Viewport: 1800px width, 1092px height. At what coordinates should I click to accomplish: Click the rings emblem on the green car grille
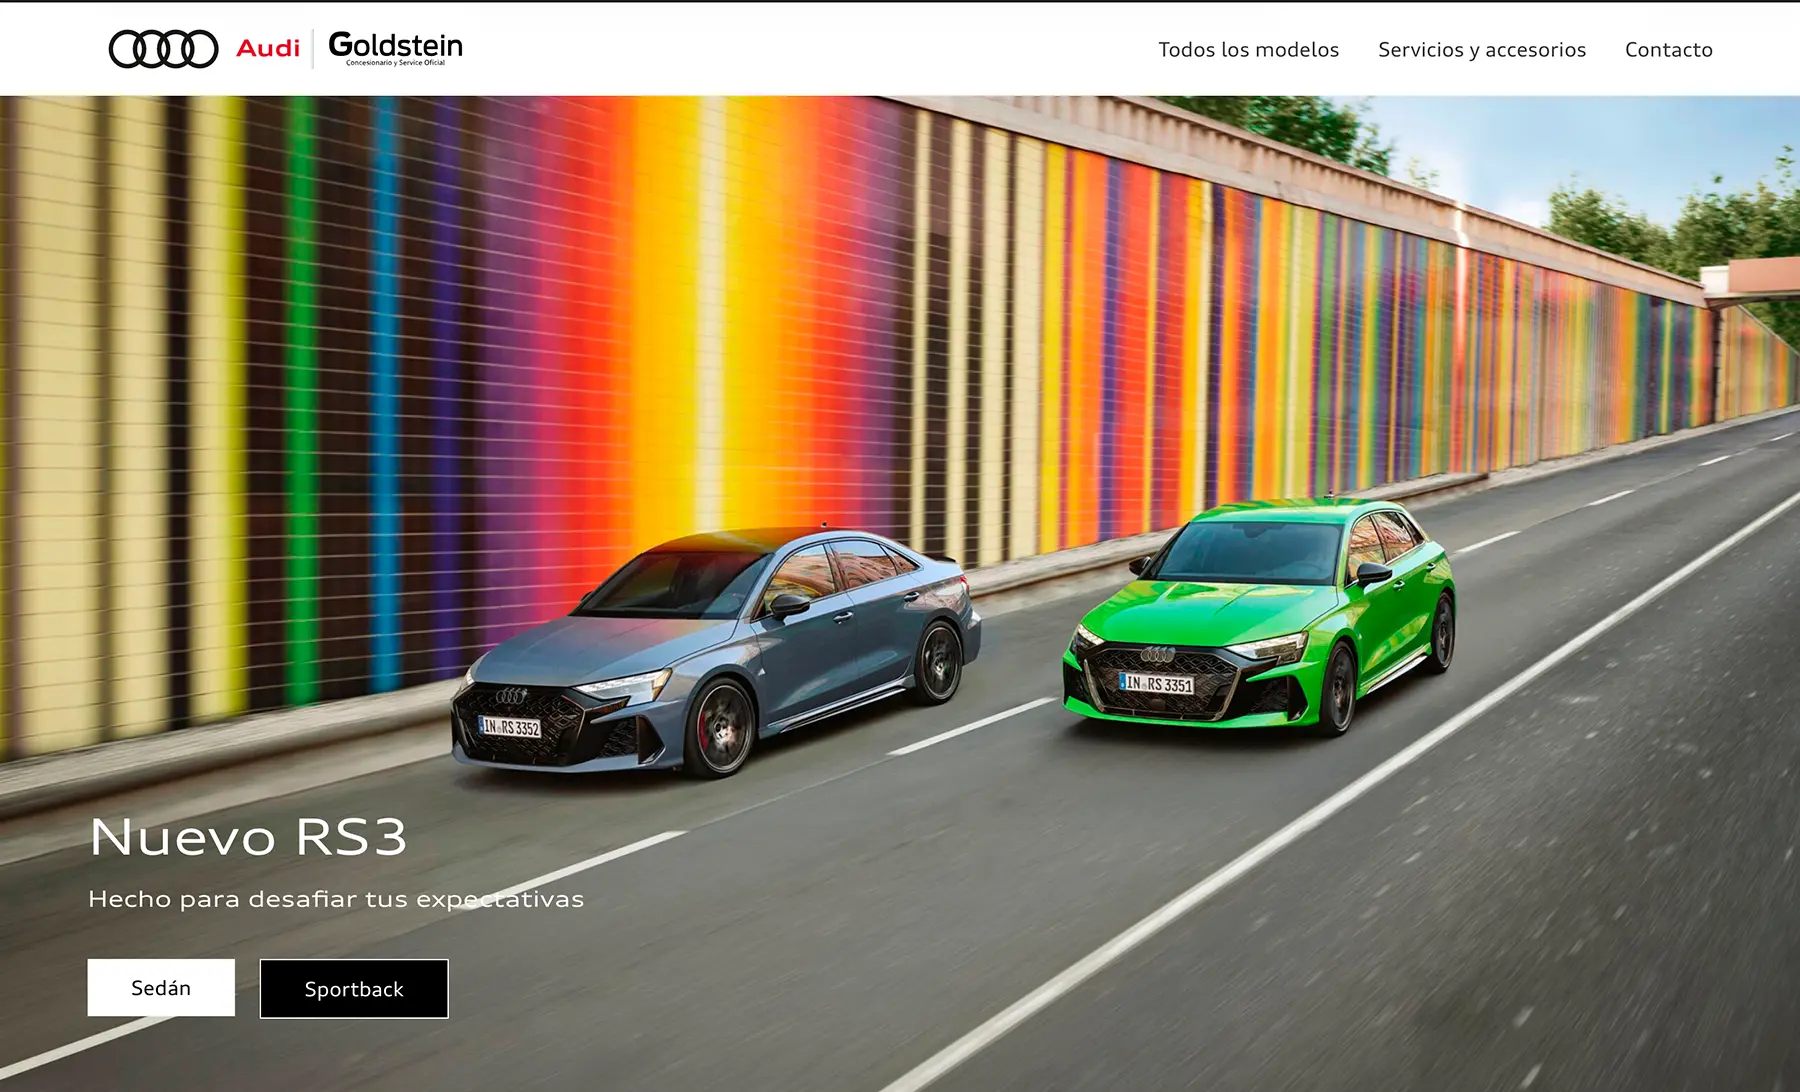pyautogui.click(x=1157, y=655)
